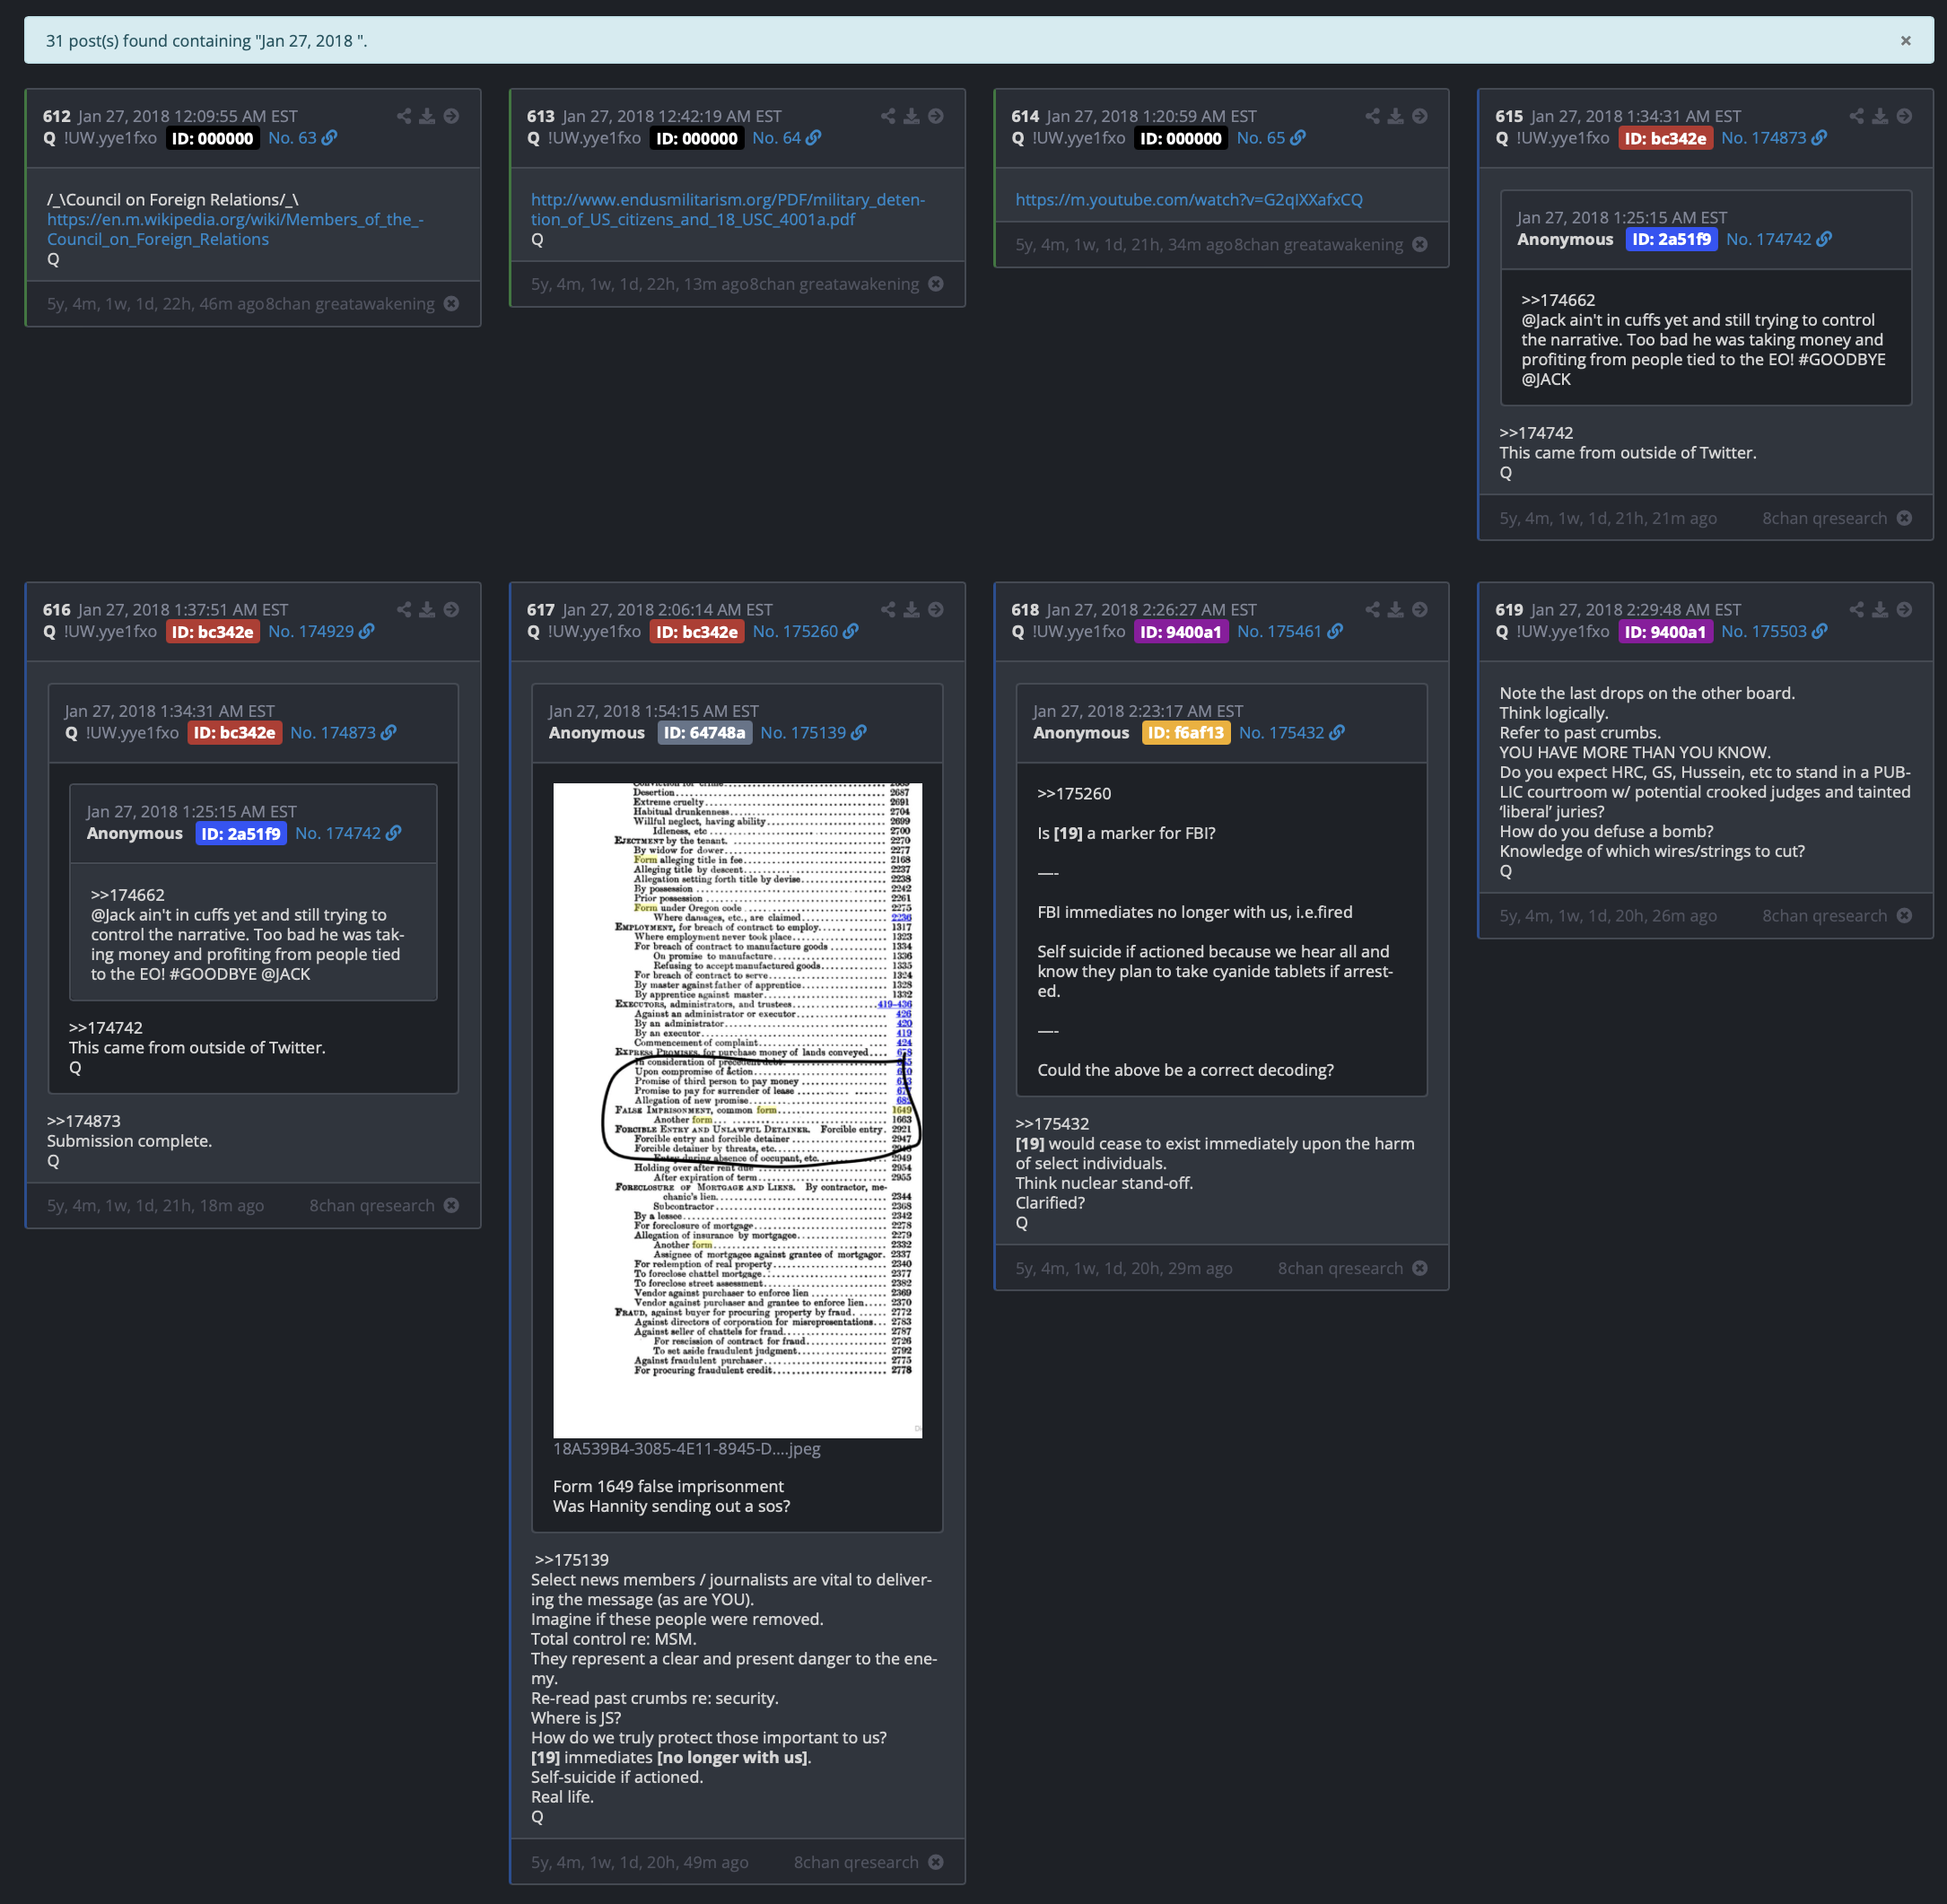Image resolution: width=1947 pixels, height=1904 pixels.
Task: Remove the 8chan greatawakening tag on post 612
Action: [x=451, y=303]
